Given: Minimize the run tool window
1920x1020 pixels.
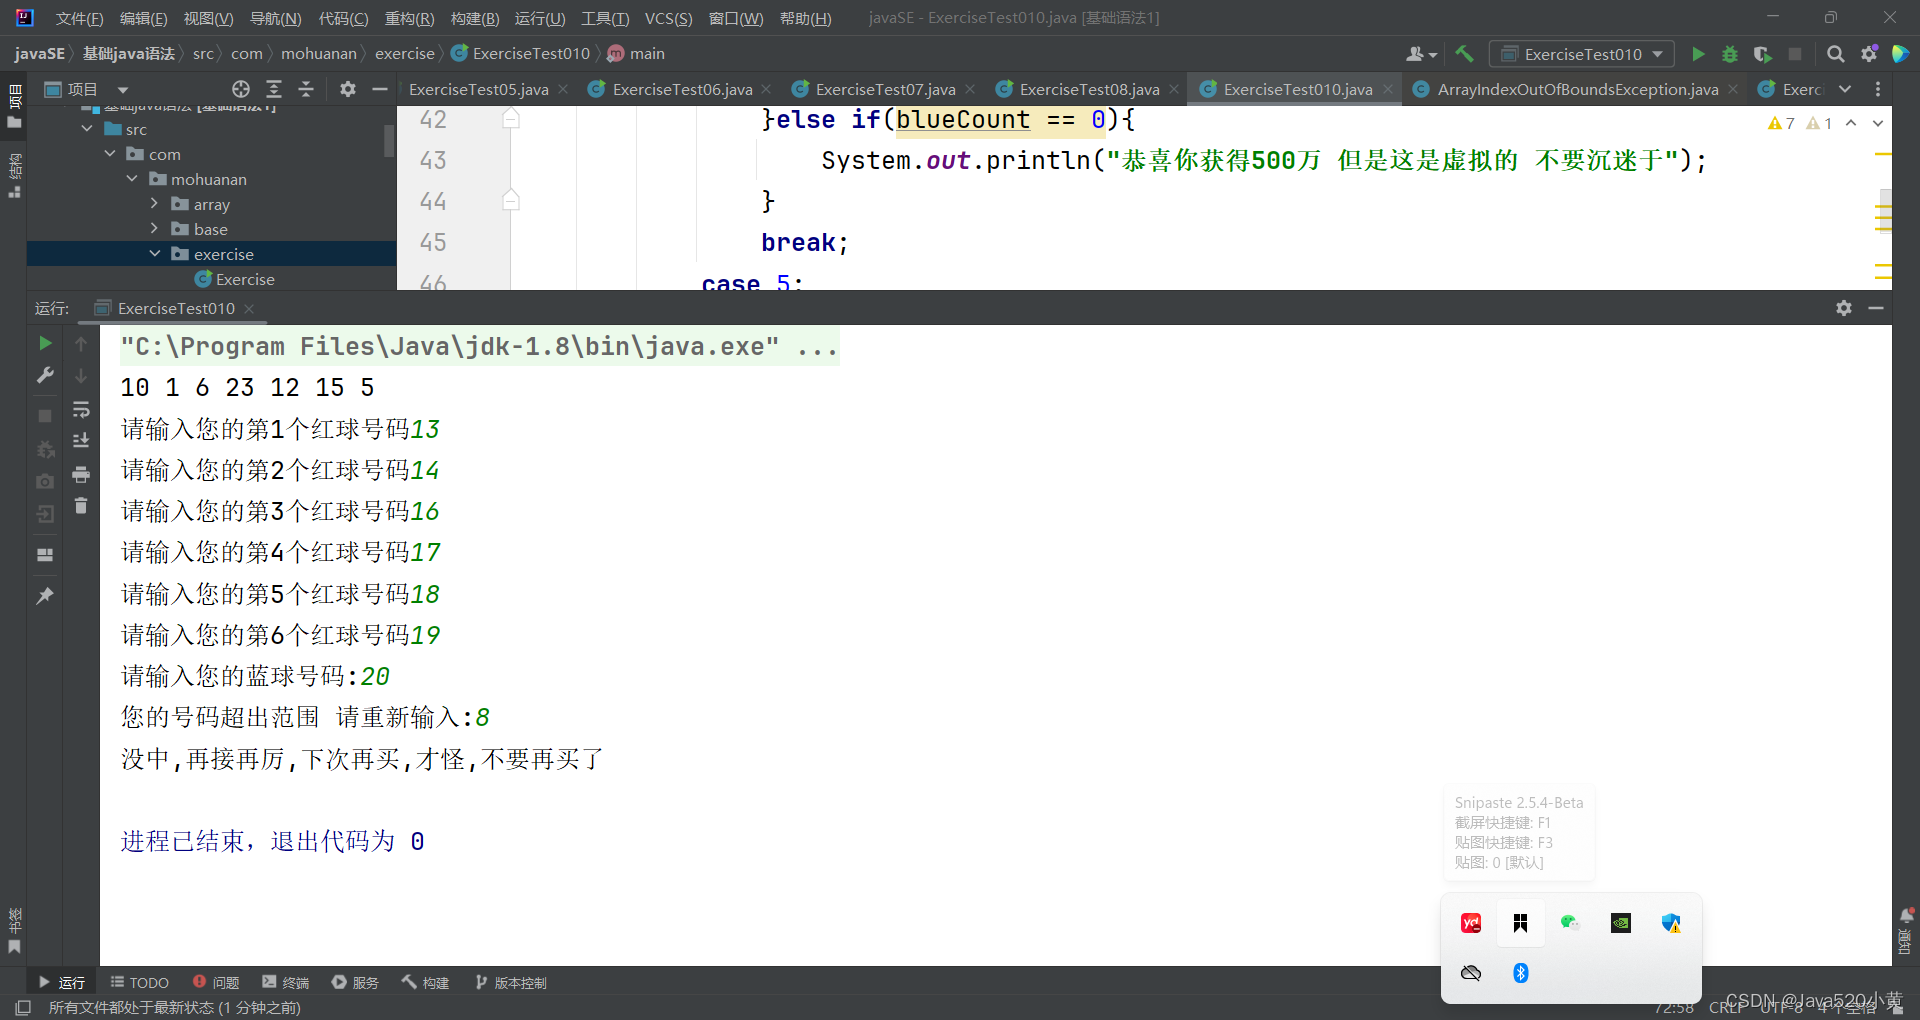Looking at the screenshot, I should click(1876, 308).
